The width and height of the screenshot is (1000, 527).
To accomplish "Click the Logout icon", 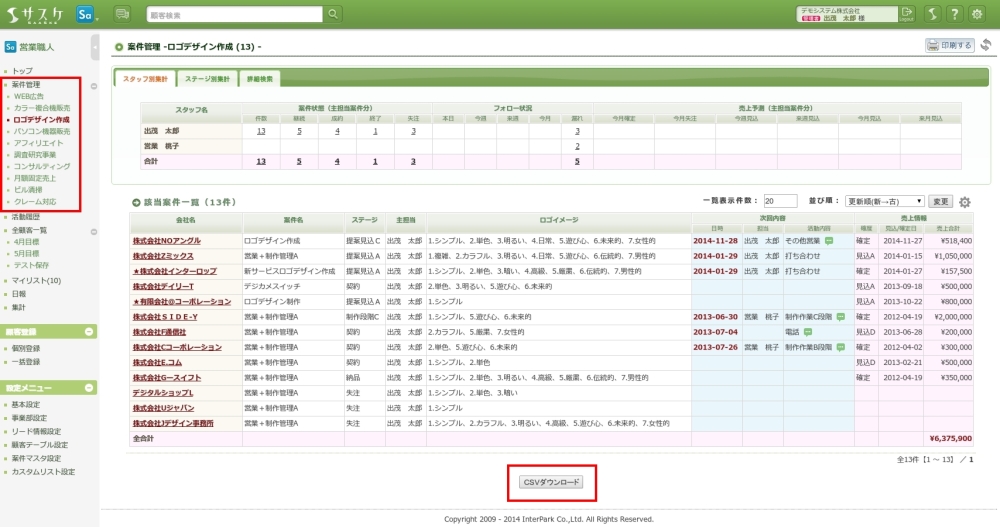I will tap(906, 14).
